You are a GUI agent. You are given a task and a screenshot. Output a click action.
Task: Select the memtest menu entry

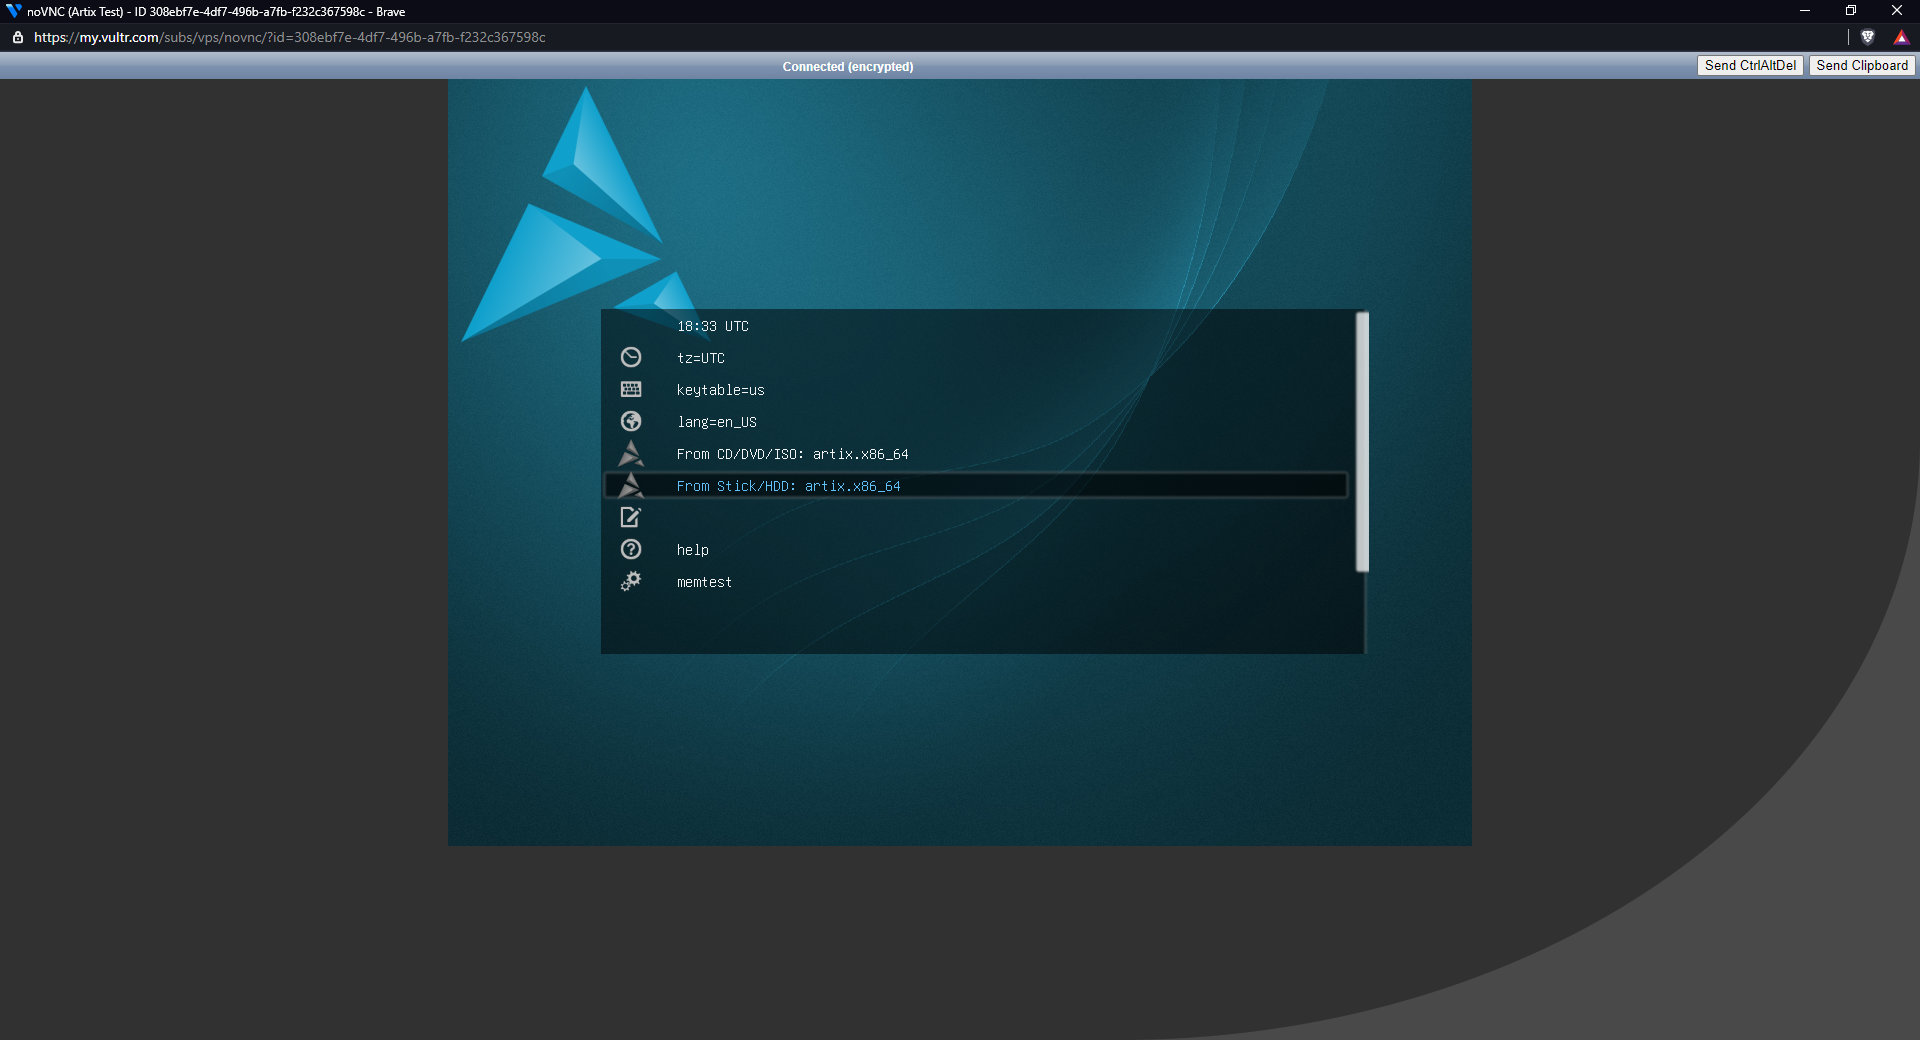point(704,582)
